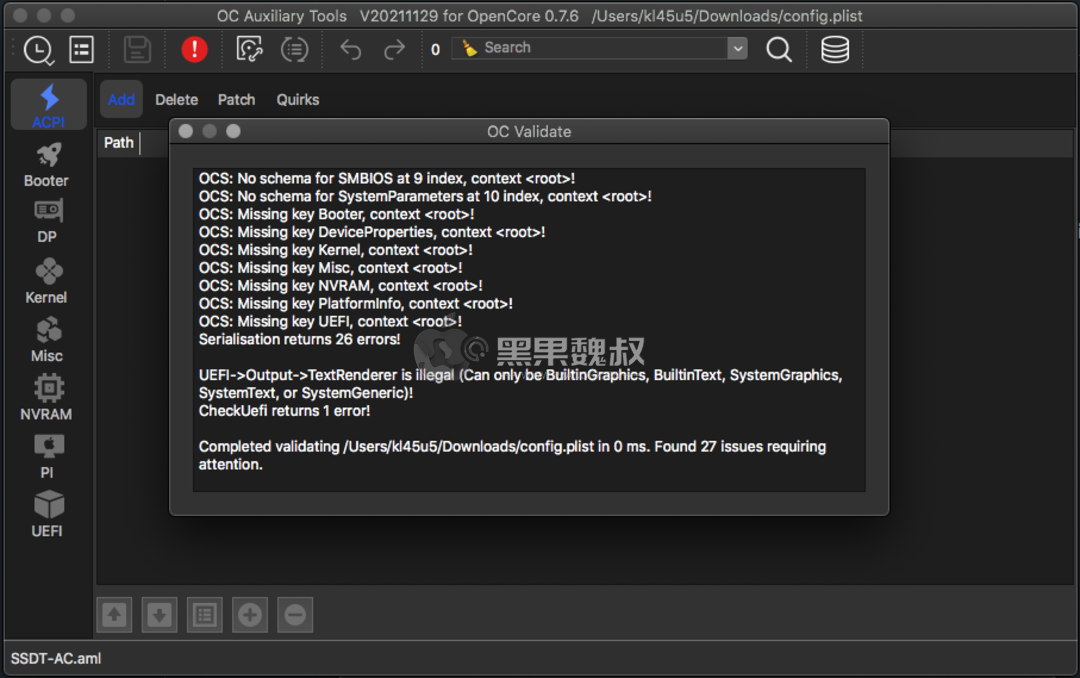
Task: Open the Misc section
Action: (46, 333)
